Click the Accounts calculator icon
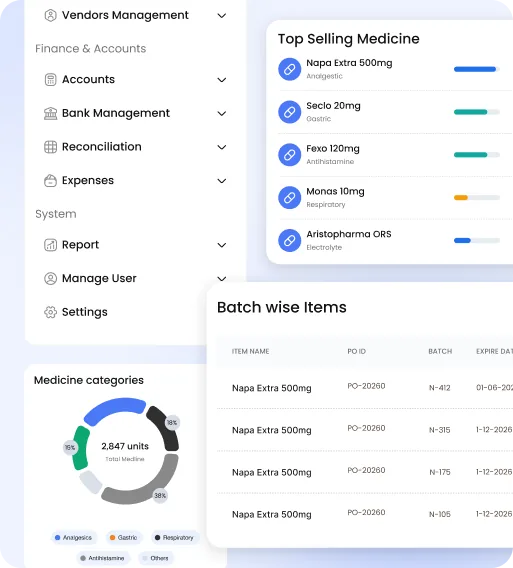Viewport: 513px width, 568px height. click(x=50, y=79)
